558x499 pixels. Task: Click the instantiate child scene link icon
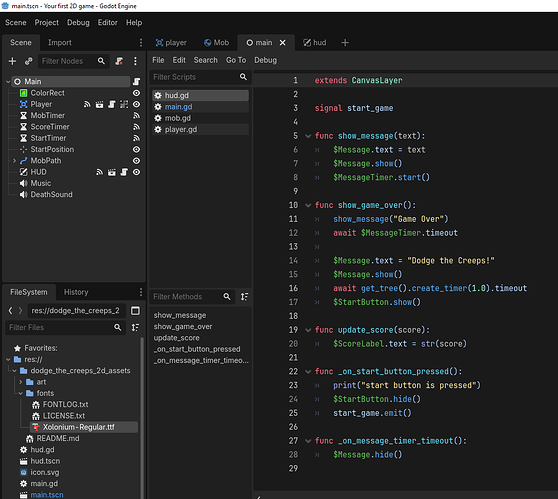point(29,61)
